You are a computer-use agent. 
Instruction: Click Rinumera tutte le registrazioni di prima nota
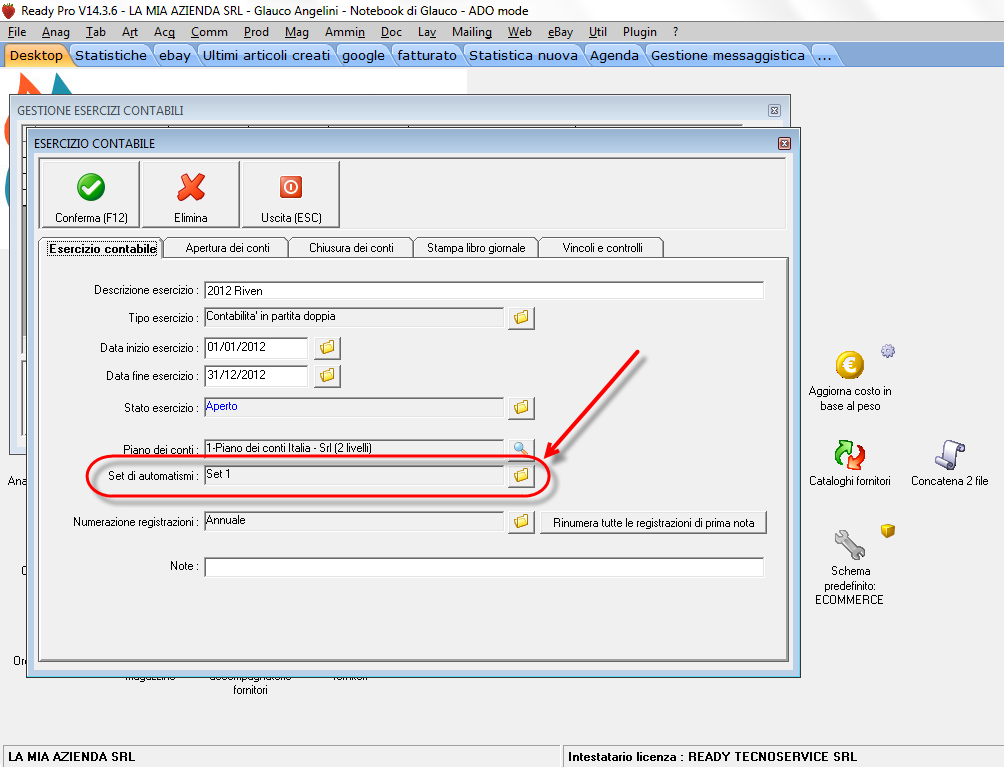653,522
